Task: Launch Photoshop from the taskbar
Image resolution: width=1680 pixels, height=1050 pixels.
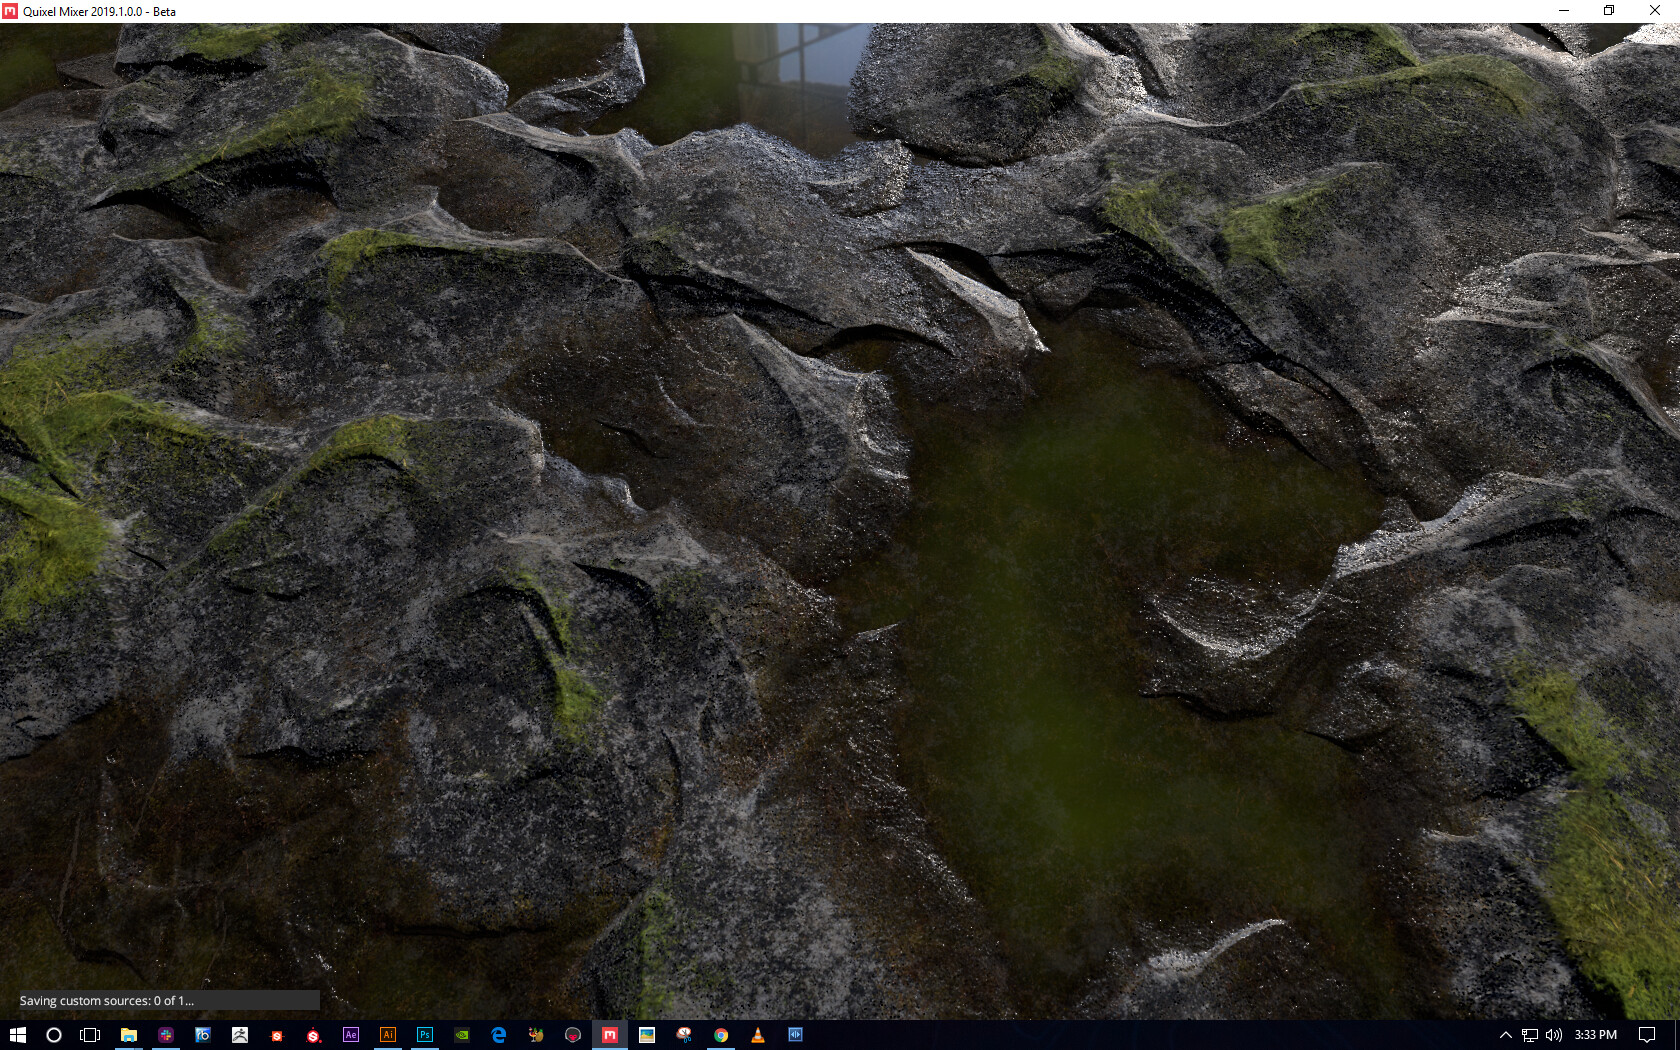Action: pos(425,1035)
